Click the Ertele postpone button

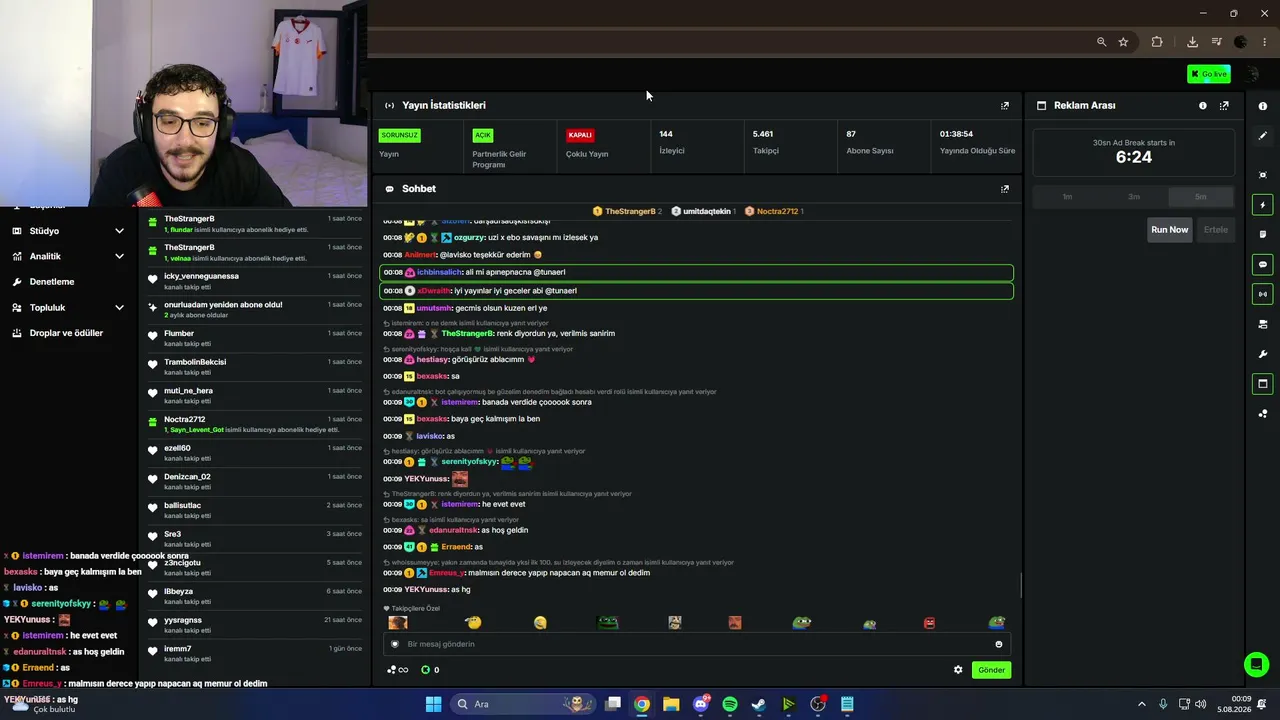1215,230
